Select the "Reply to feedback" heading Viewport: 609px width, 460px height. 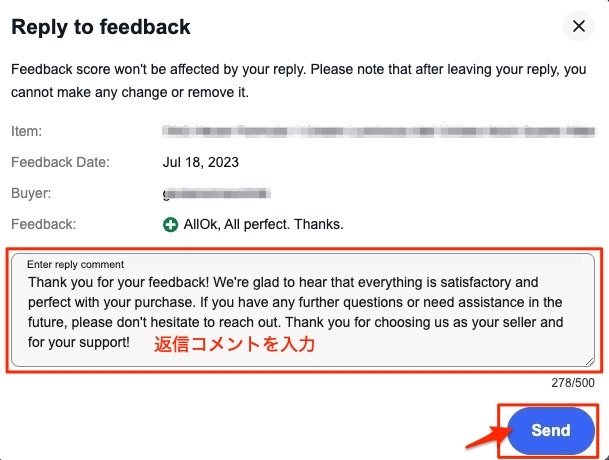click(x=101, y=27)
